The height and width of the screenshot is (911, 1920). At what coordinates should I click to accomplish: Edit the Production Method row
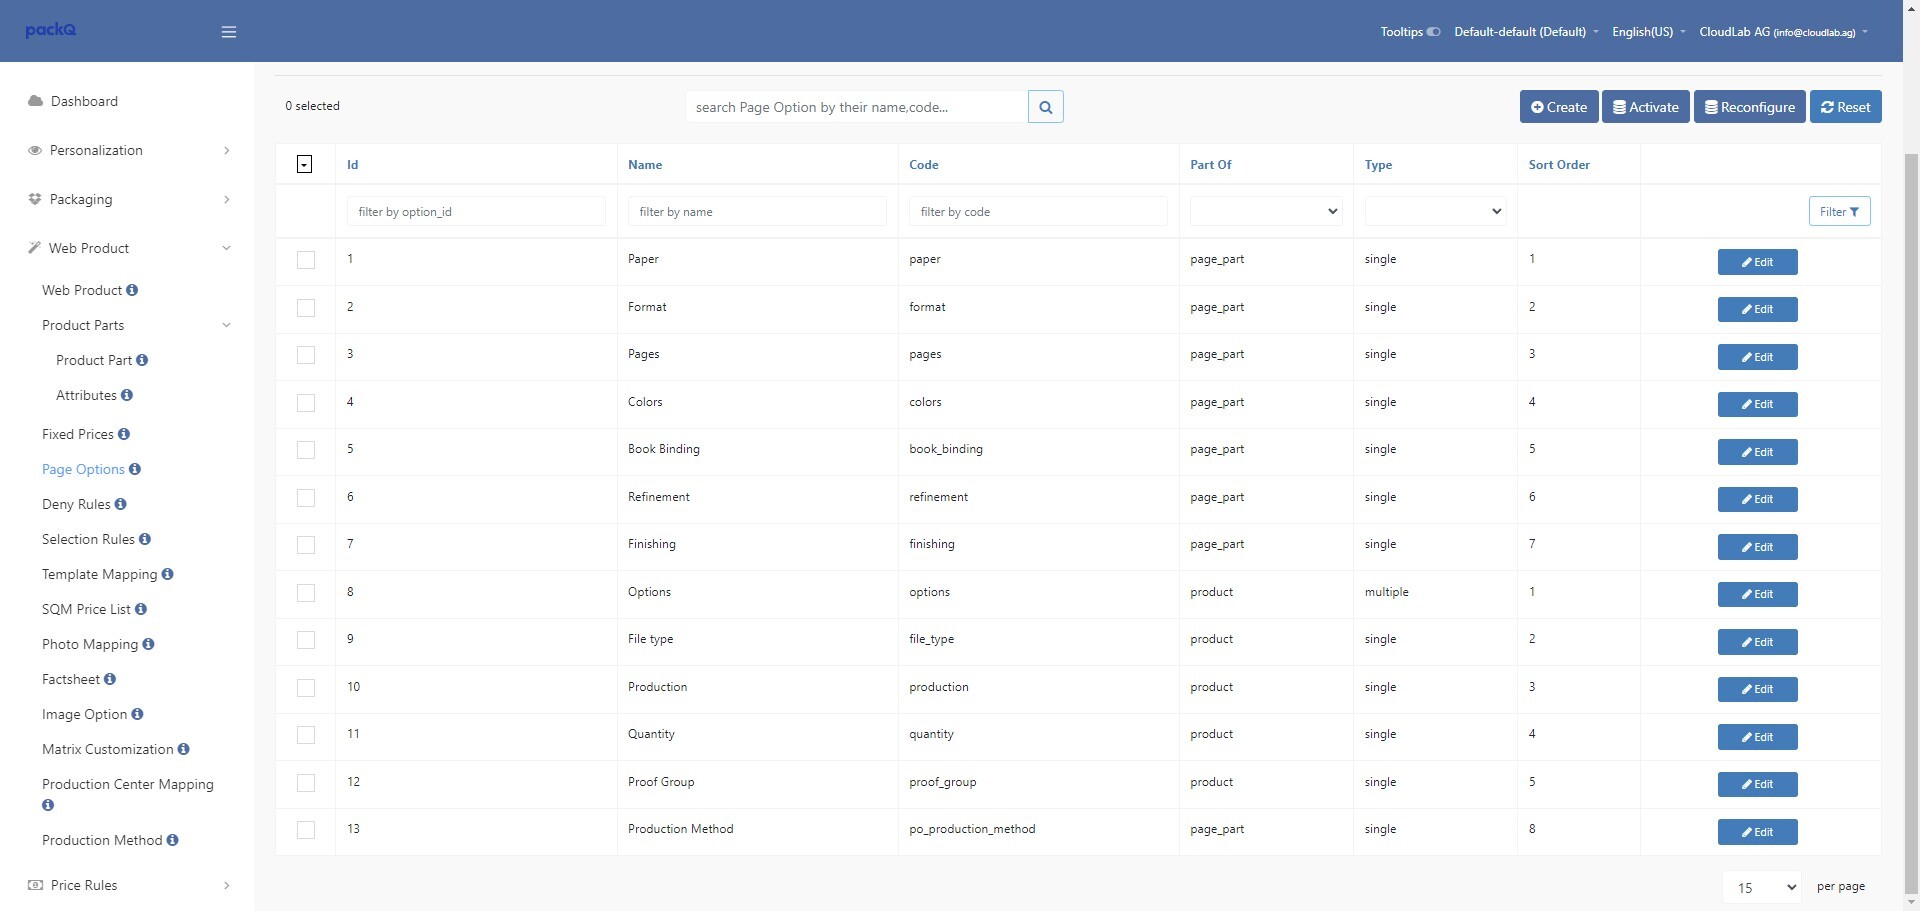[x=1757, y=832]
